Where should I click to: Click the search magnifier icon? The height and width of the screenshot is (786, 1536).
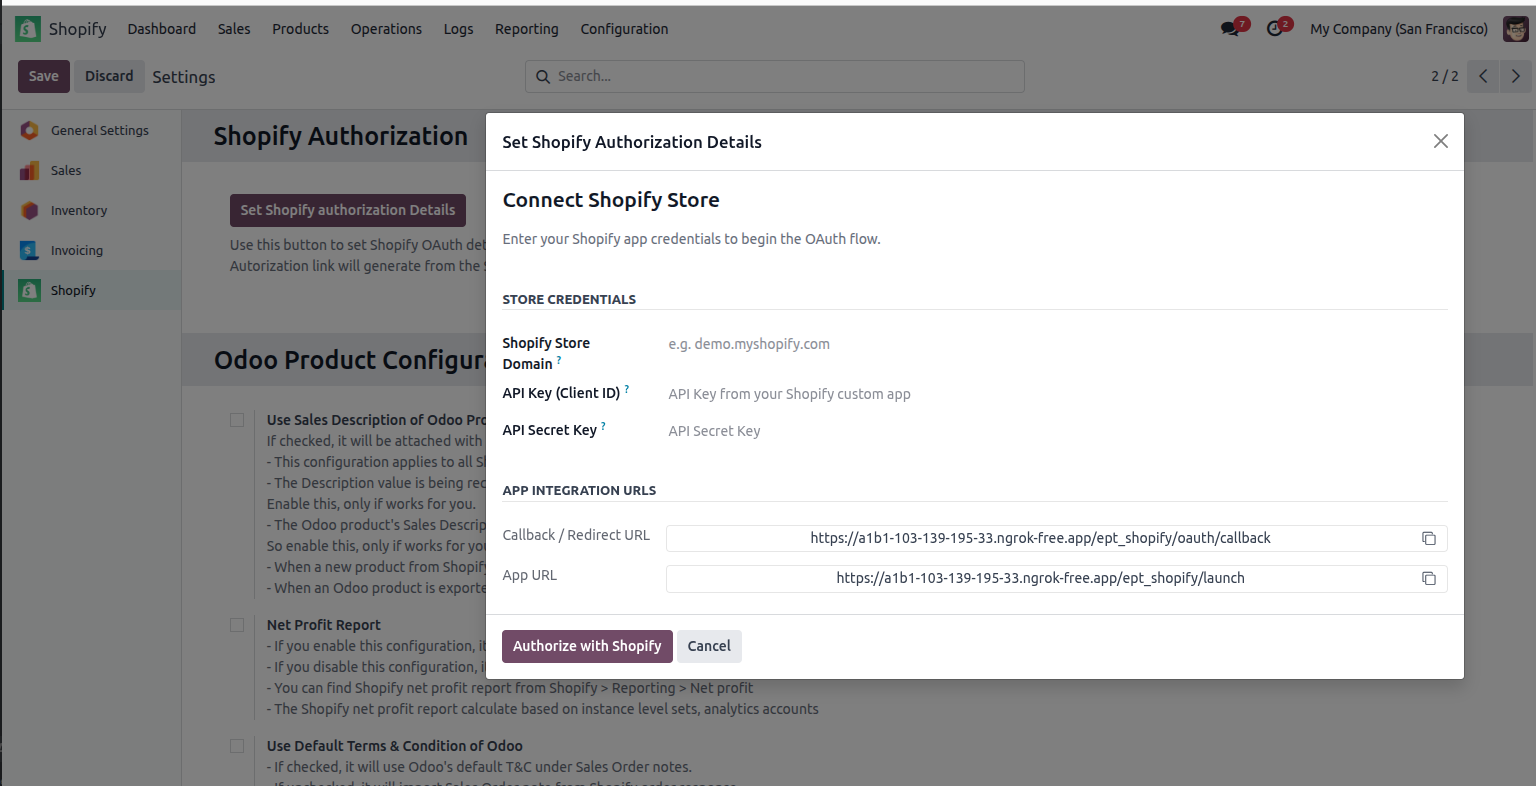543,76
